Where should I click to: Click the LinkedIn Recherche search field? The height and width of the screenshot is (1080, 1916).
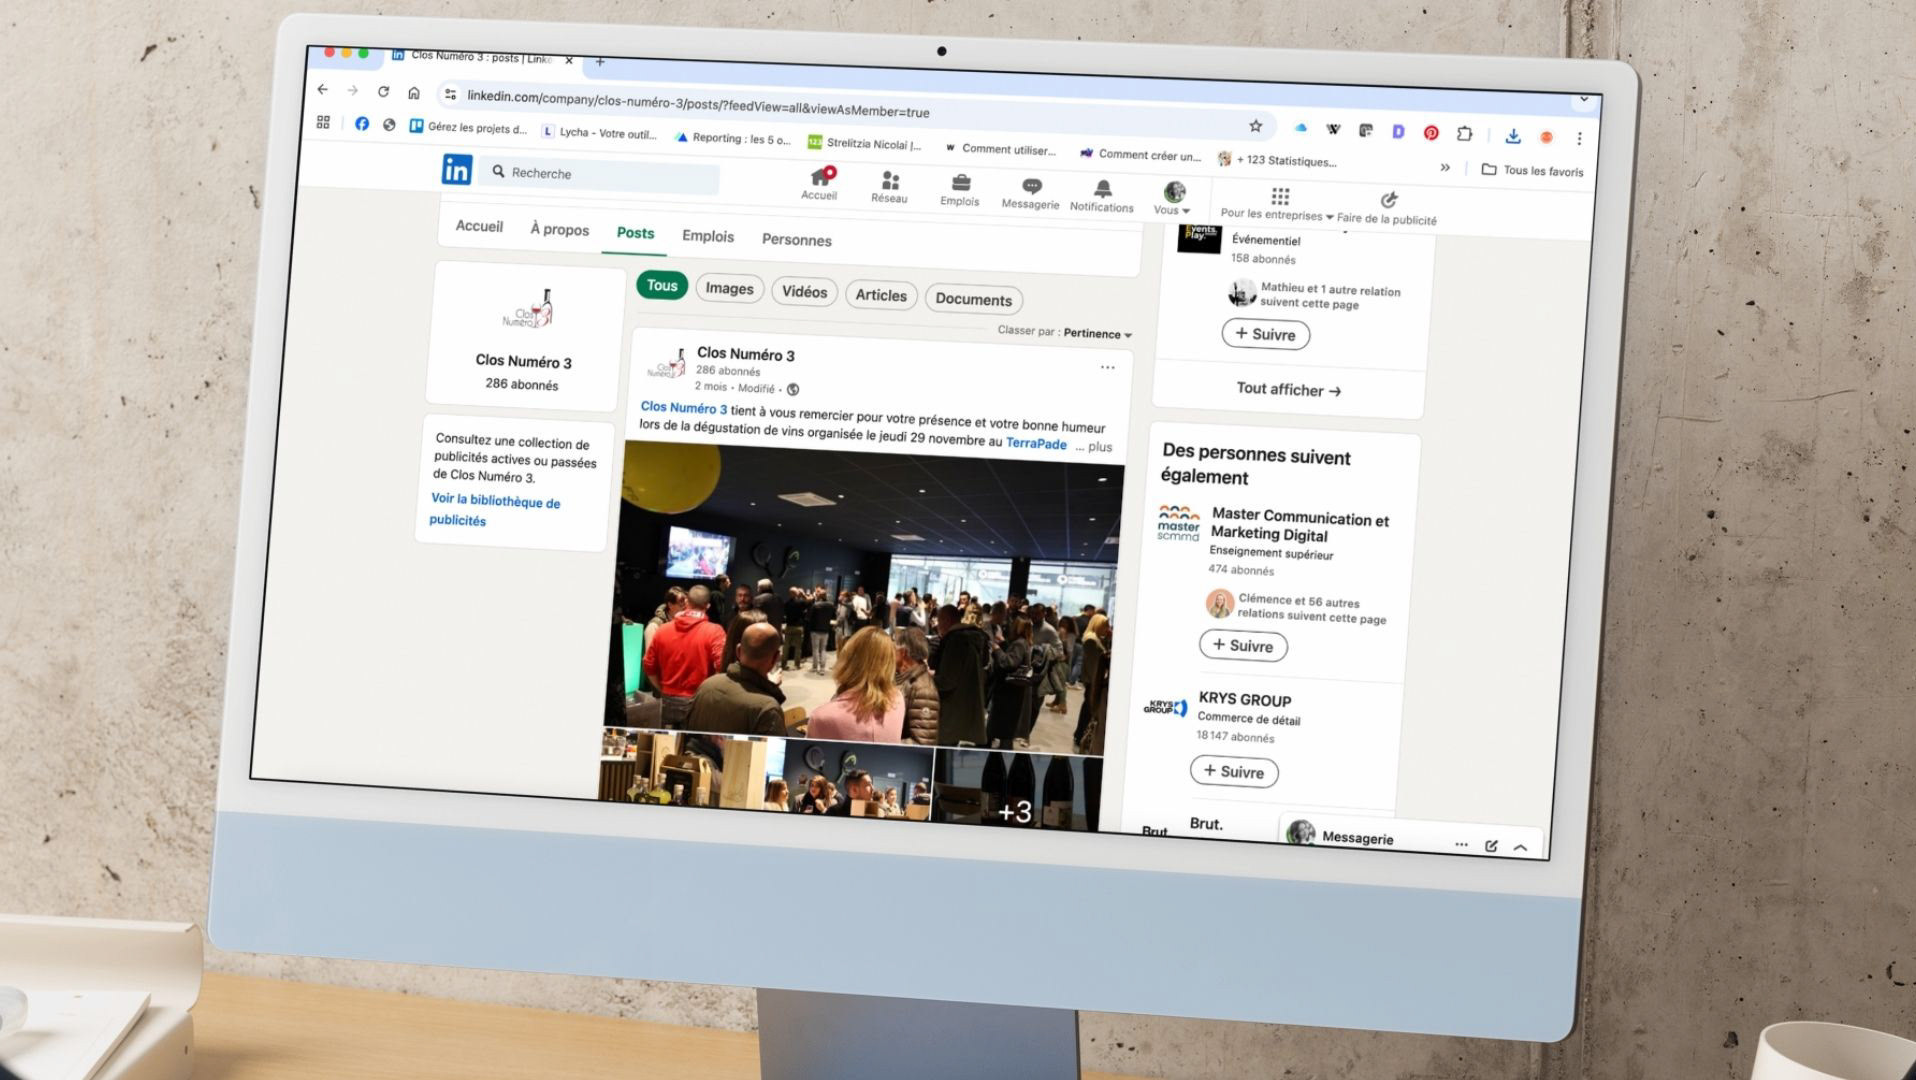[600, 175]
